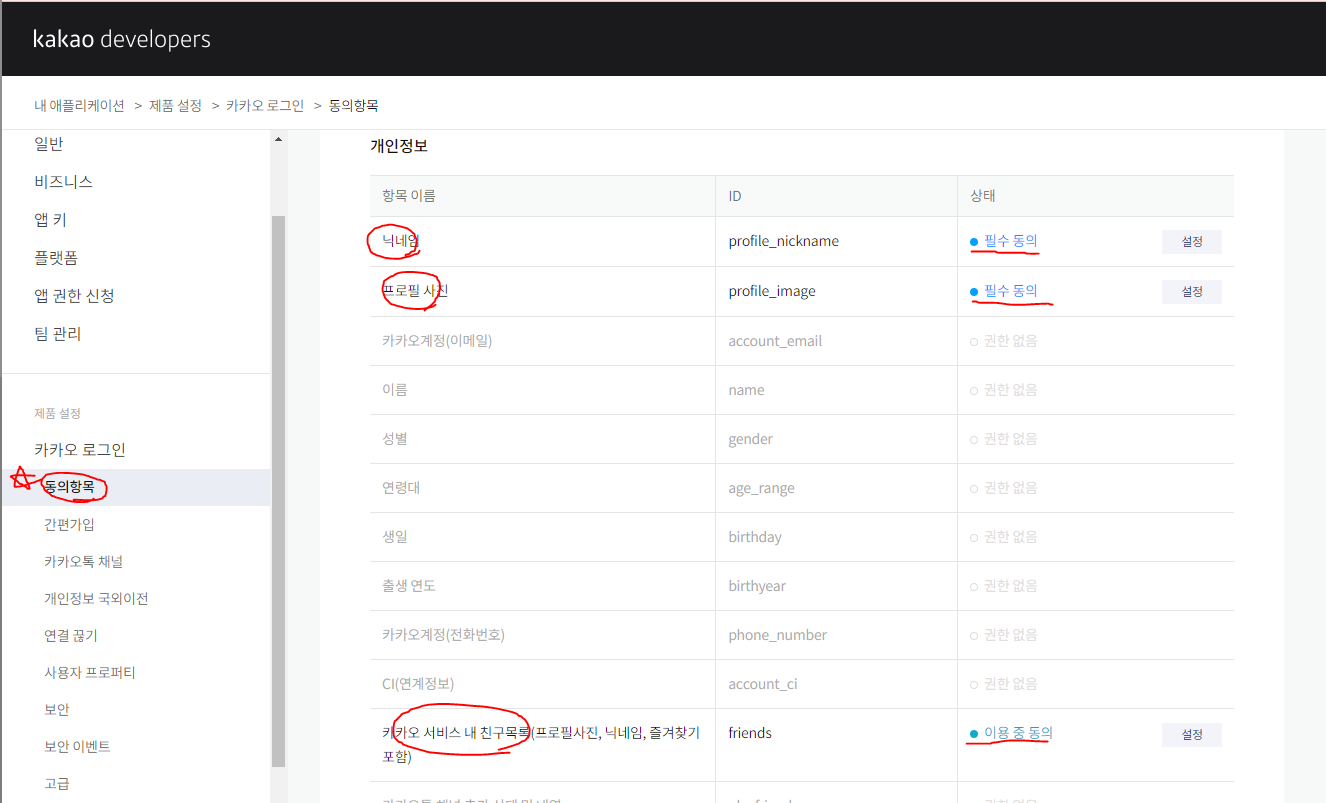
Task: Click 카카오계정(전화번호) item name
Action: pos(443,635)
